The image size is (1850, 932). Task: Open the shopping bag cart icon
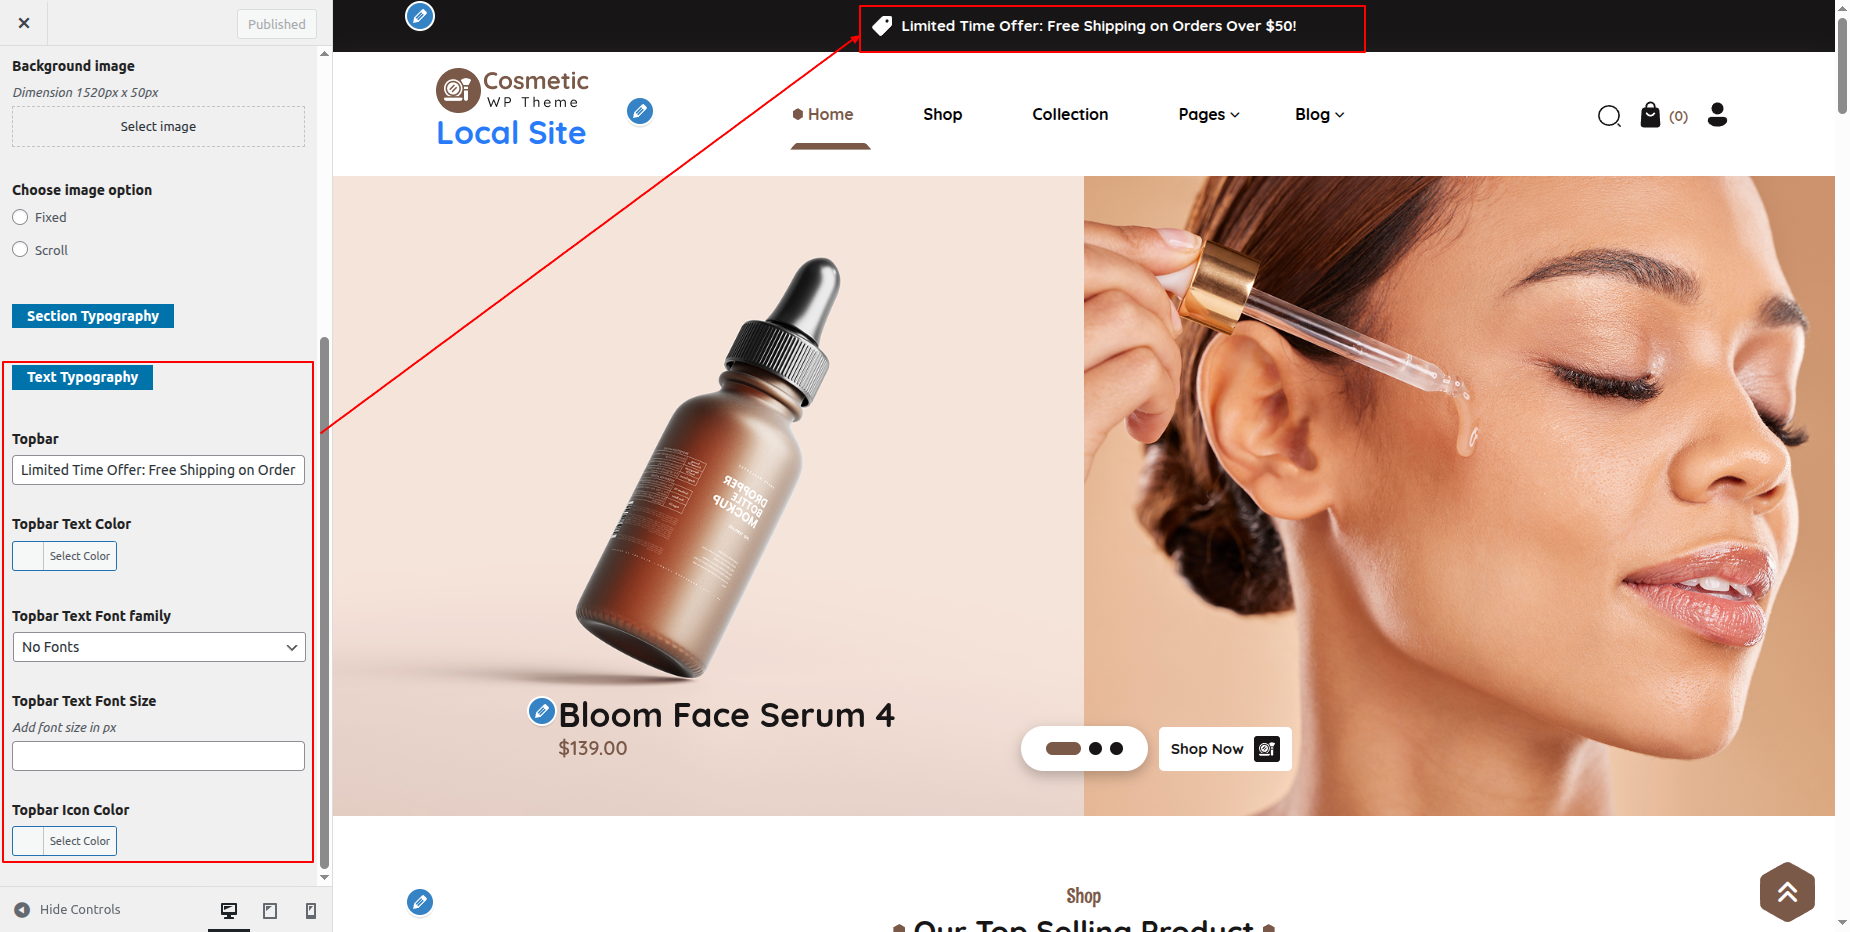point(1650,115)
